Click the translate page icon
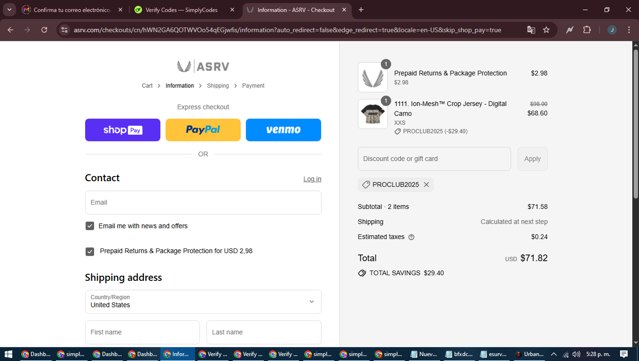This screenshot has width=639, height=361. point(531,30)
